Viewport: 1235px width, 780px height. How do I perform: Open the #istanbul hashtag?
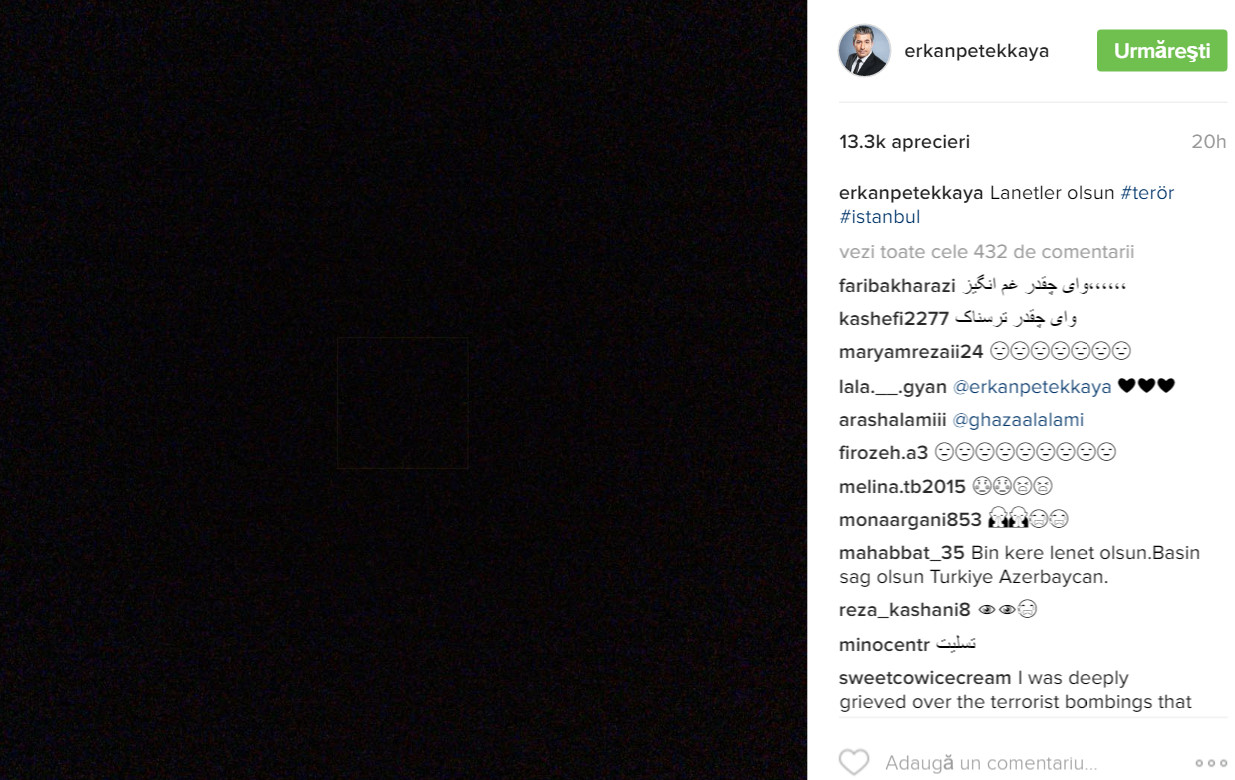pos(880,217)
